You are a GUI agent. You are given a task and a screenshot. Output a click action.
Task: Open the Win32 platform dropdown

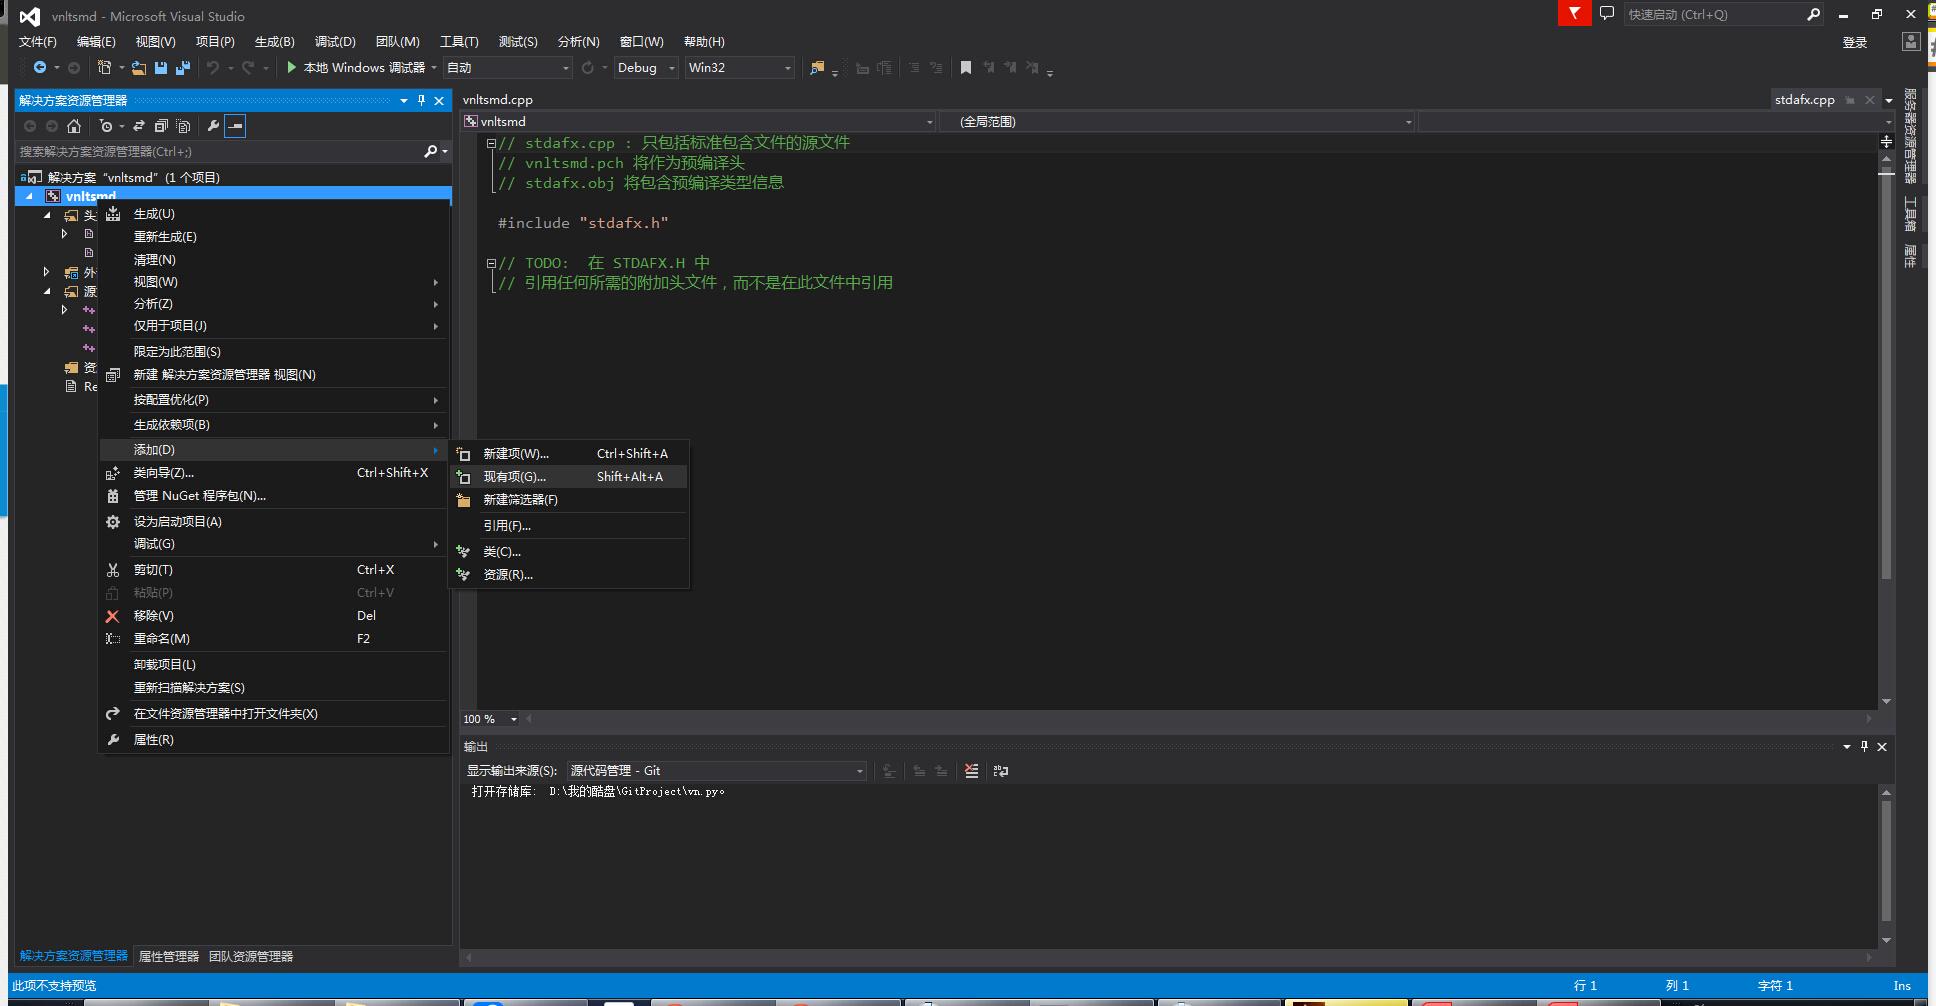click(739, 68)
